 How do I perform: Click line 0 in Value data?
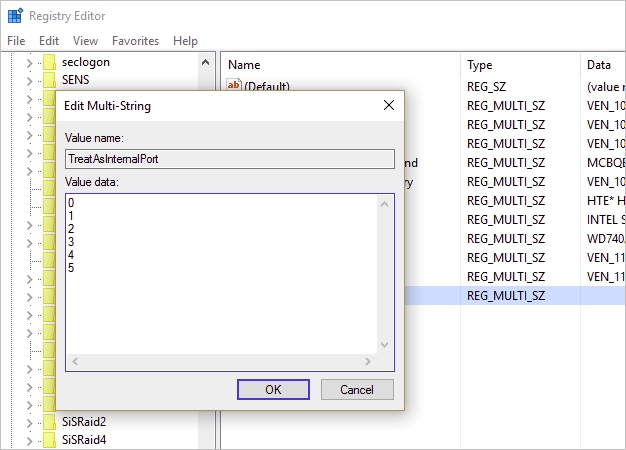pos(71,203)
